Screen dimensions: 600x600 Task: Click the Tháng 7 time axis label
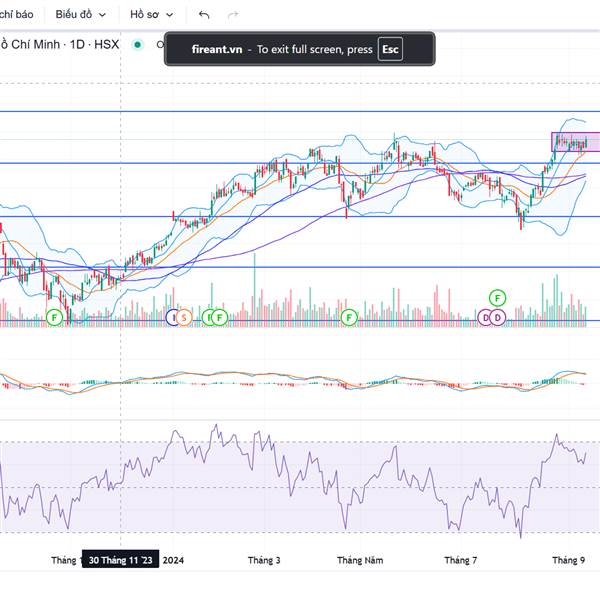[x=461, y=561]
